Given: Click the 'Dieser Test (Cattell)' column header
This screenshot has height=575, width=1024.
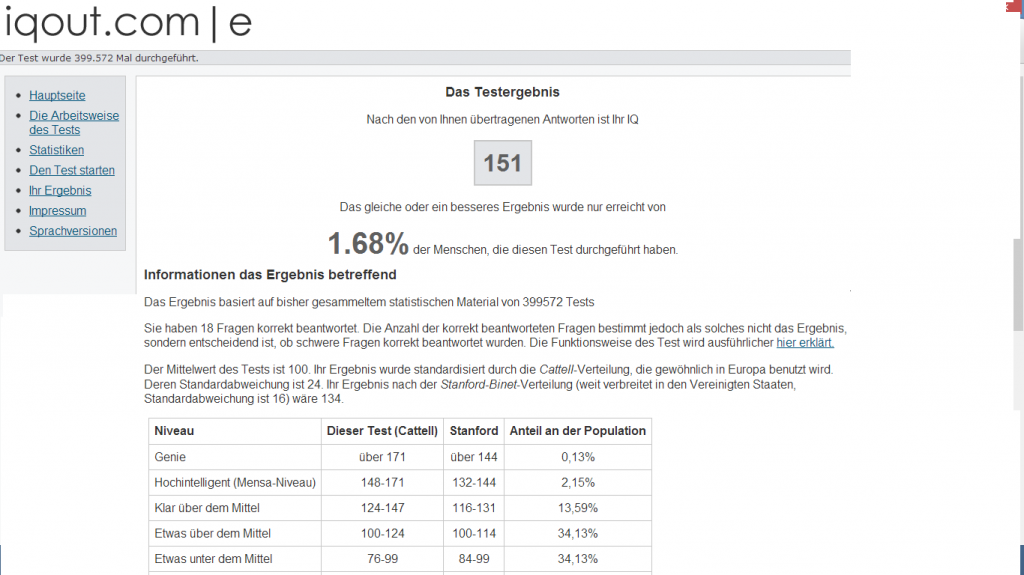Looking at the screenshot, I should pyautogui.click(x=382, y=431).
